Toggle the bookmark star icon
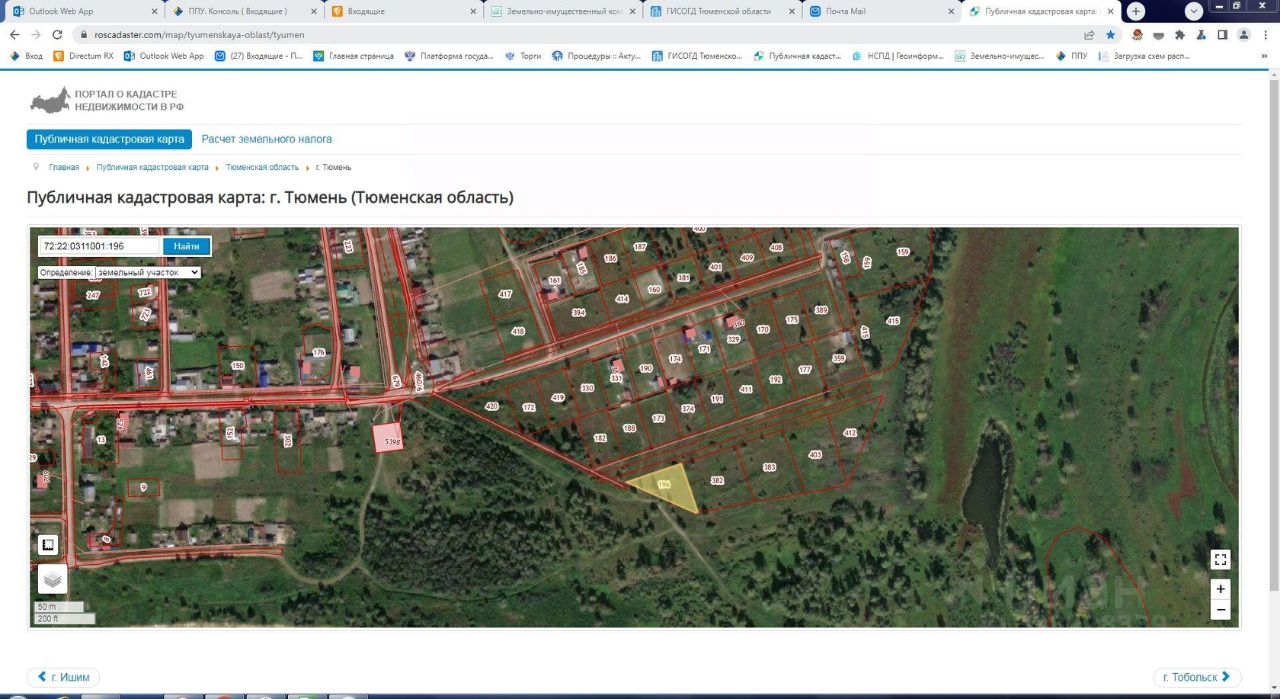 (x=1110, y=34)
